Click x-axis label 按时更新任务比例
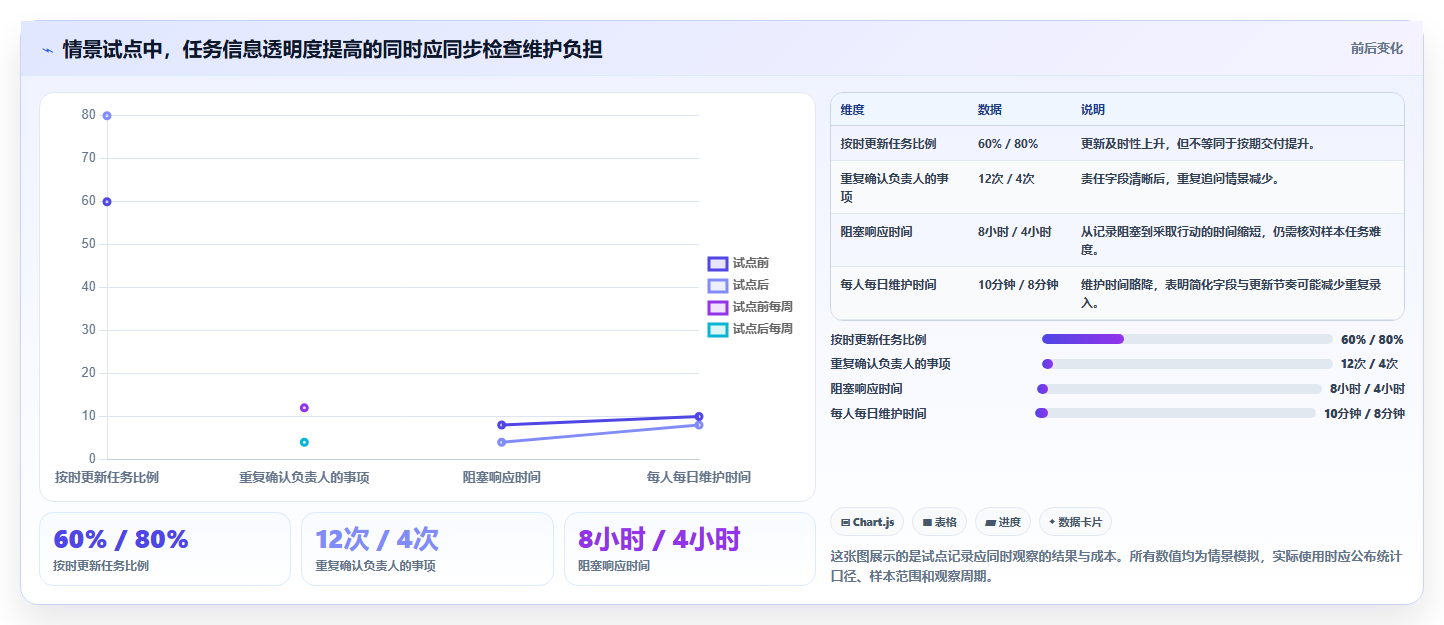 [x=107, y=478]
